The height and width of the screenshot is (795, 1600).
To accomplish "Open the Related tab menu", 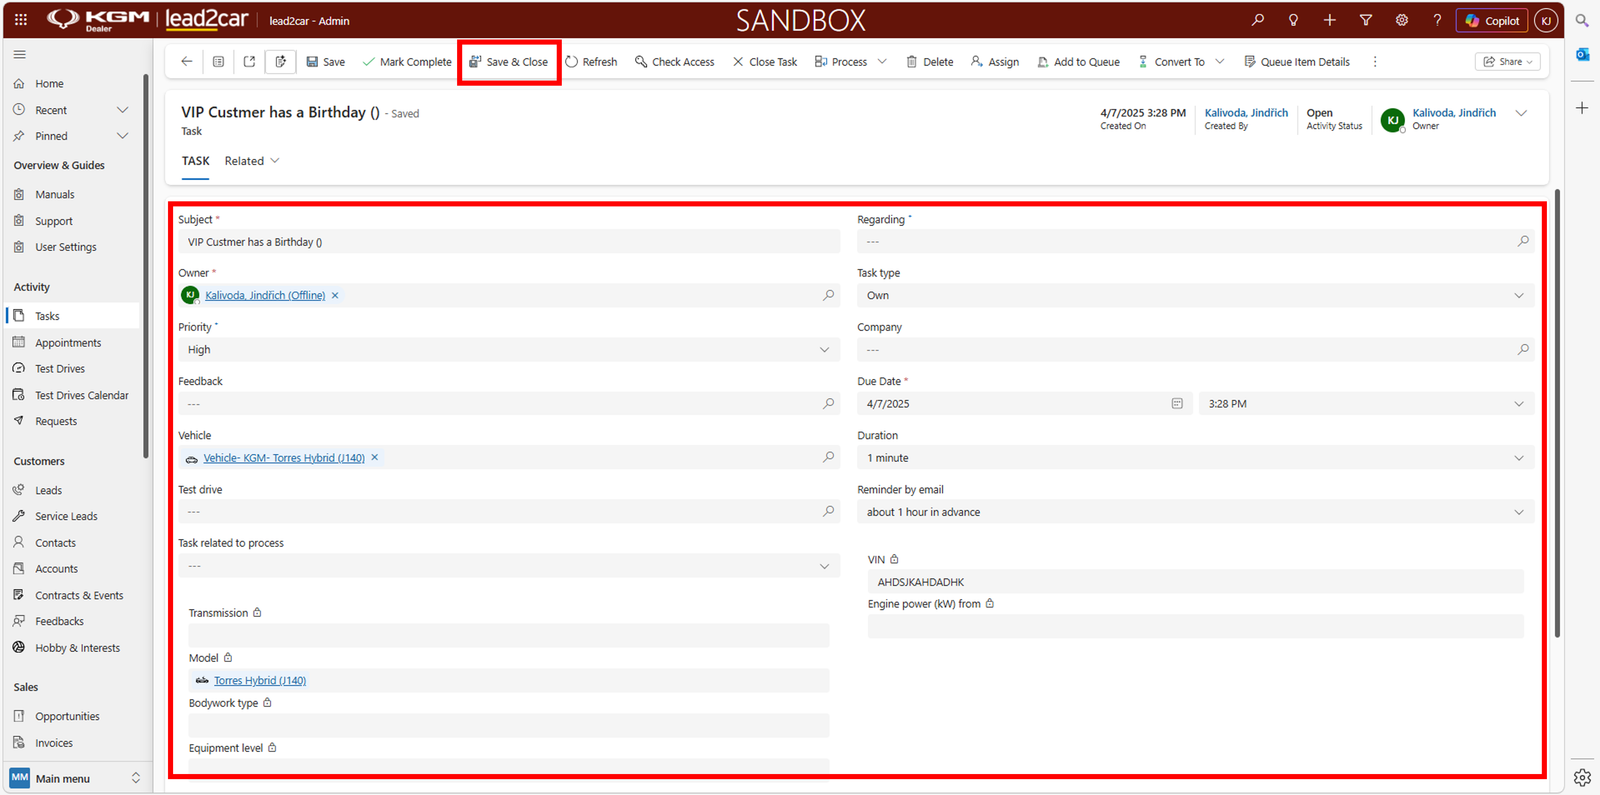I will point(252,161).
